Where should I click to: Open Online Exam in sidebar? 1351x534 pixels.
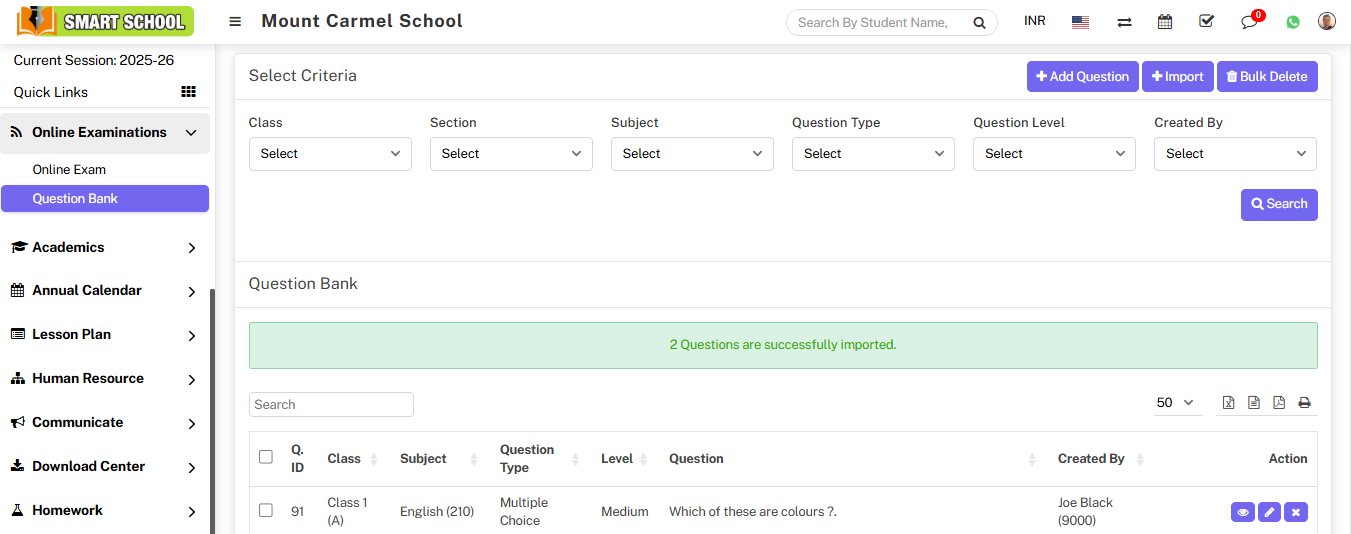pos(69,170)
